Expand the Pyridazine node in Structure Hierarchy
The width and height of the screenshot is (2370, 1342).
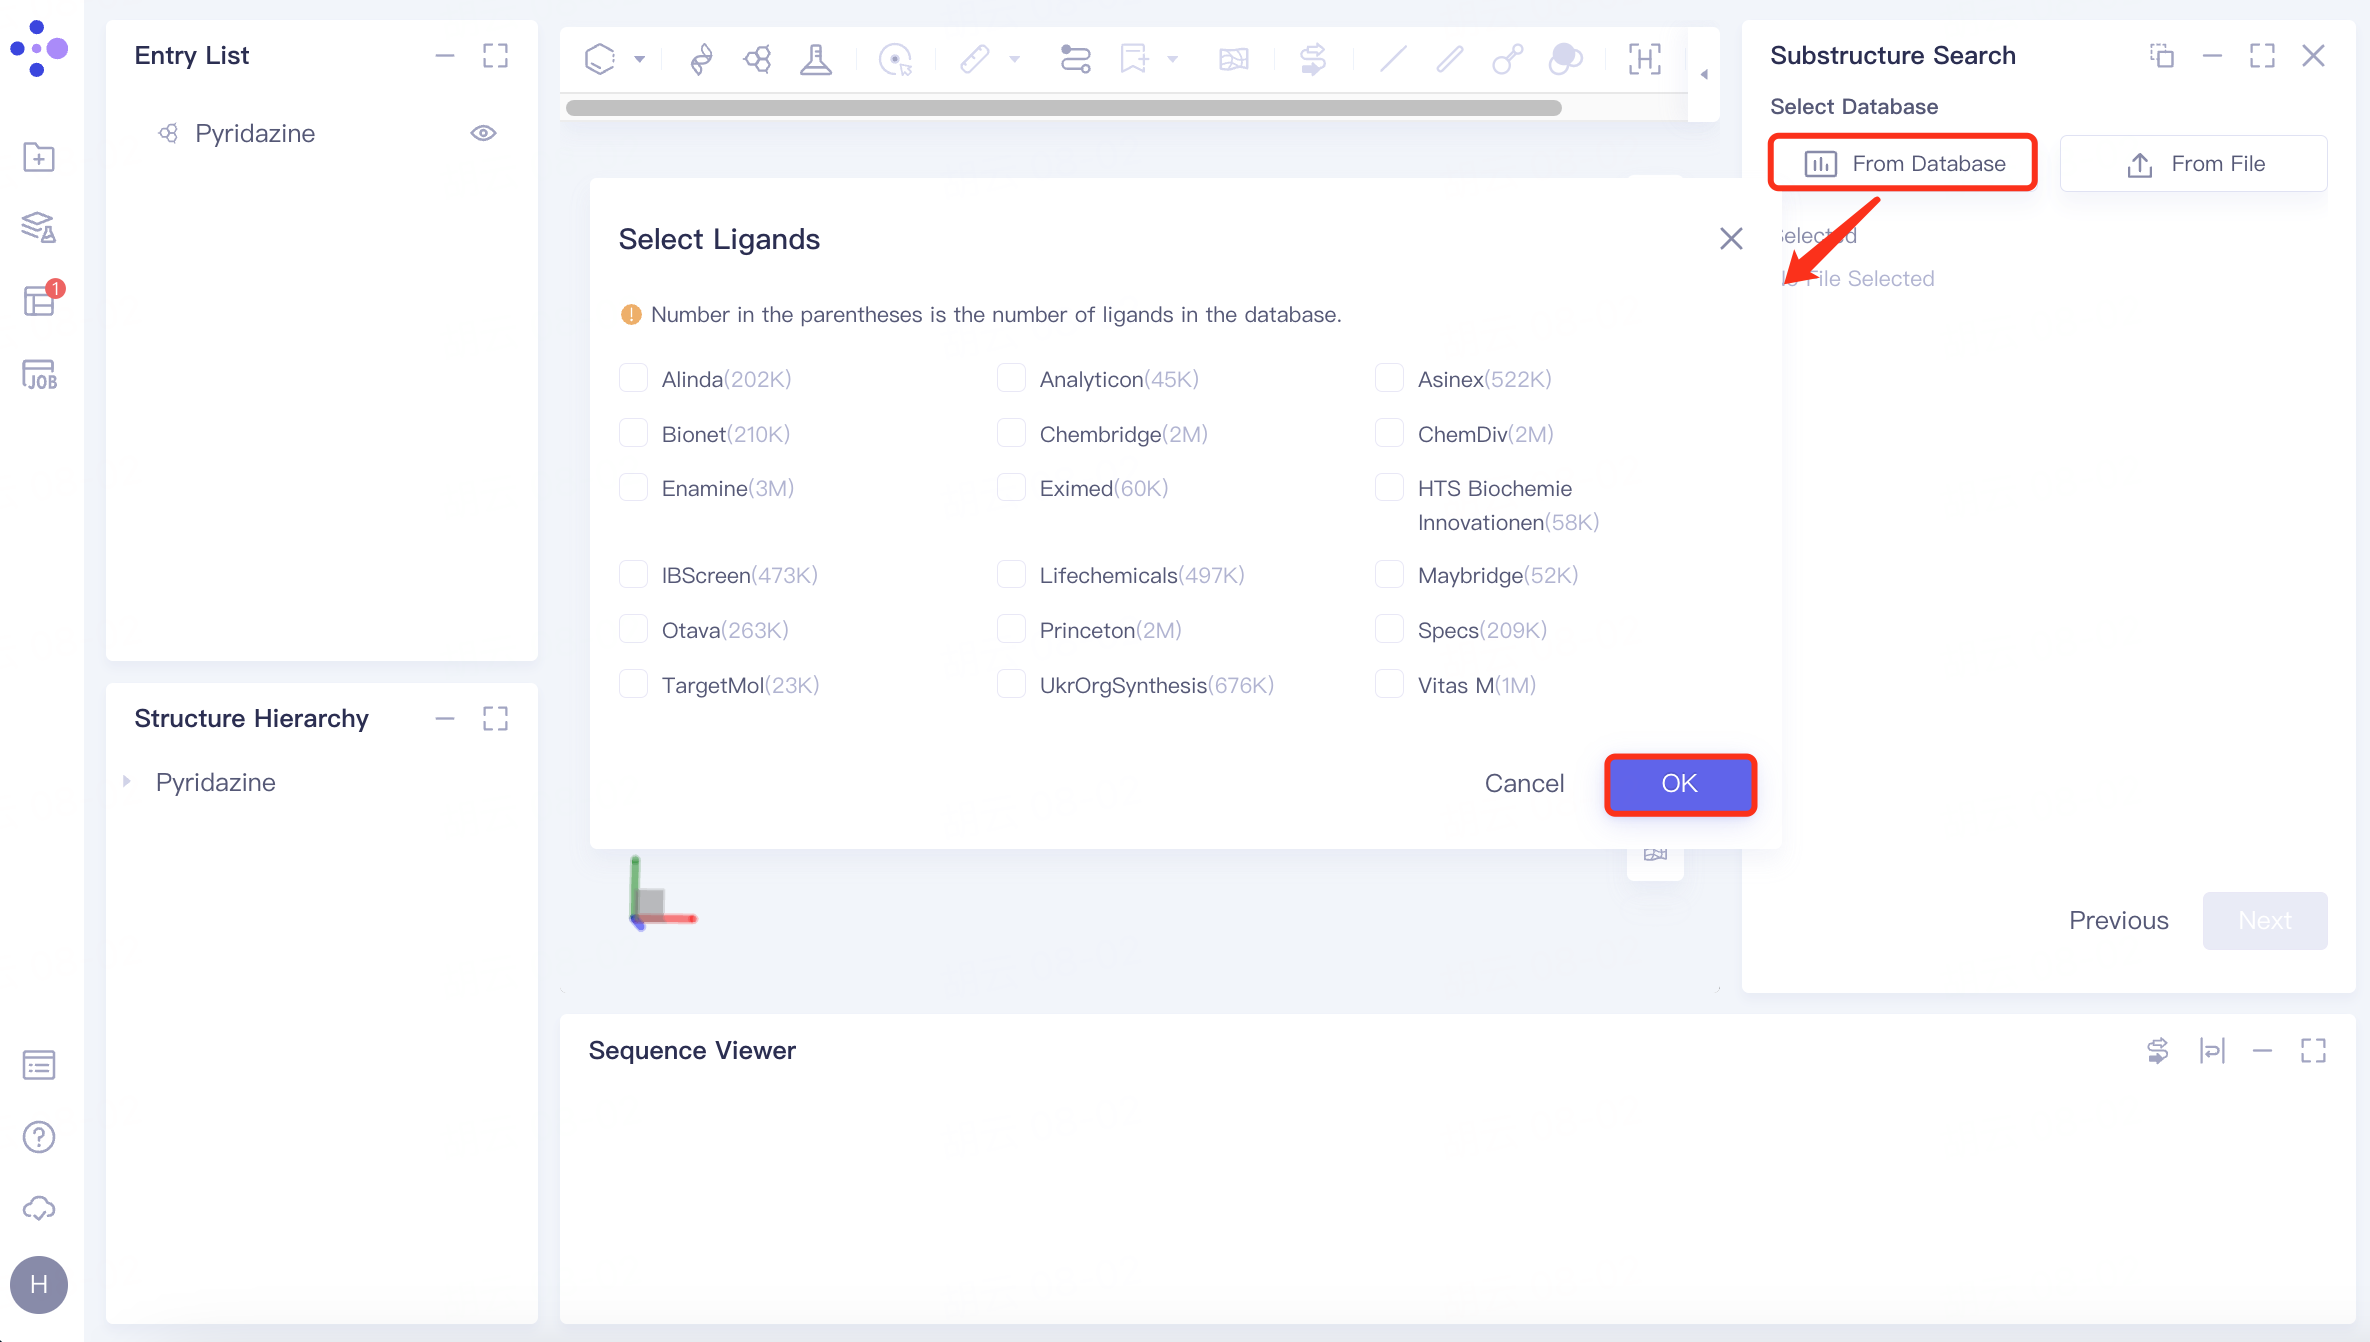click(x=127, y=782)
